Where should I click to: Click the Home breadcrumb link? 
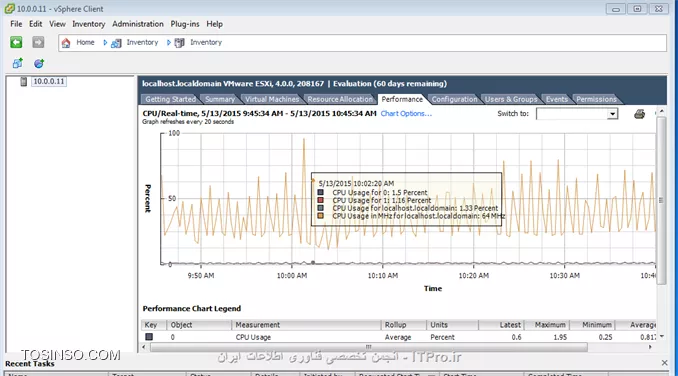(85, 42)
